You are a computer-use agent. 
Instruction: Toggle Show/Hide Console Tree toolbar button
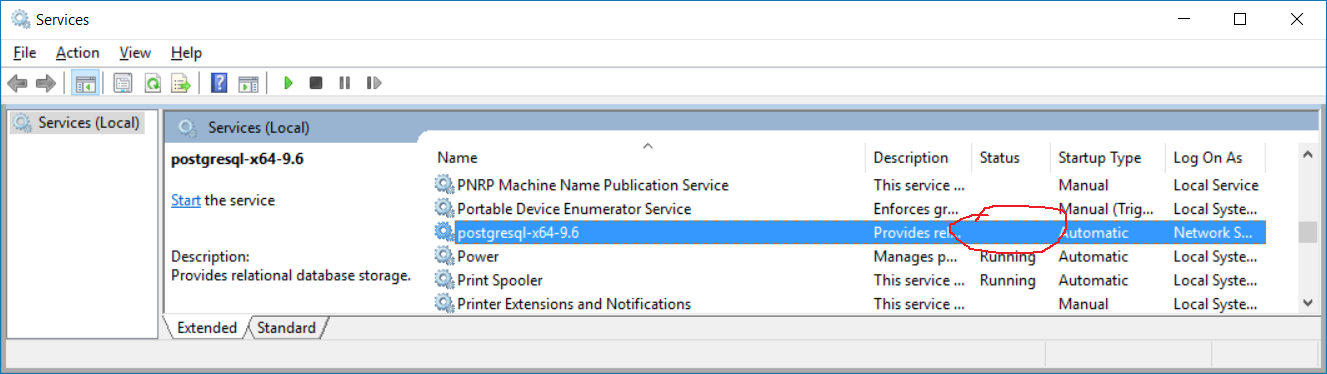tap(85, 83)
